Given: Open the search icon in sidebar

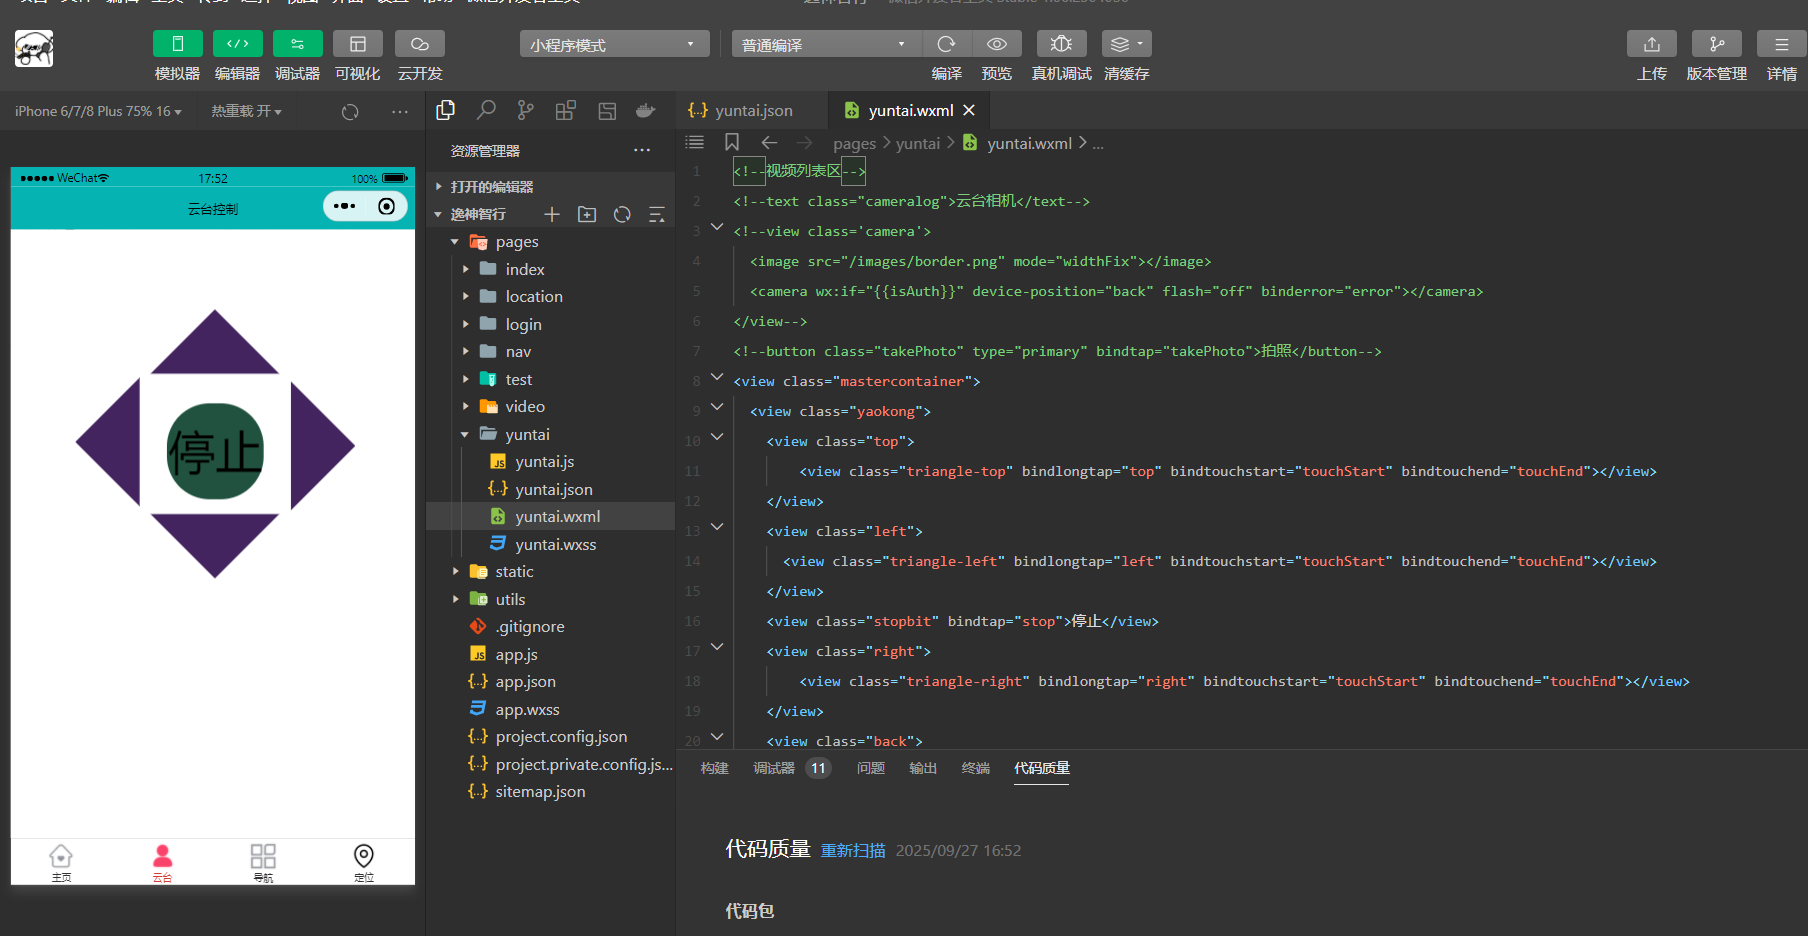Looking at the screenshot, I should 486,110.
